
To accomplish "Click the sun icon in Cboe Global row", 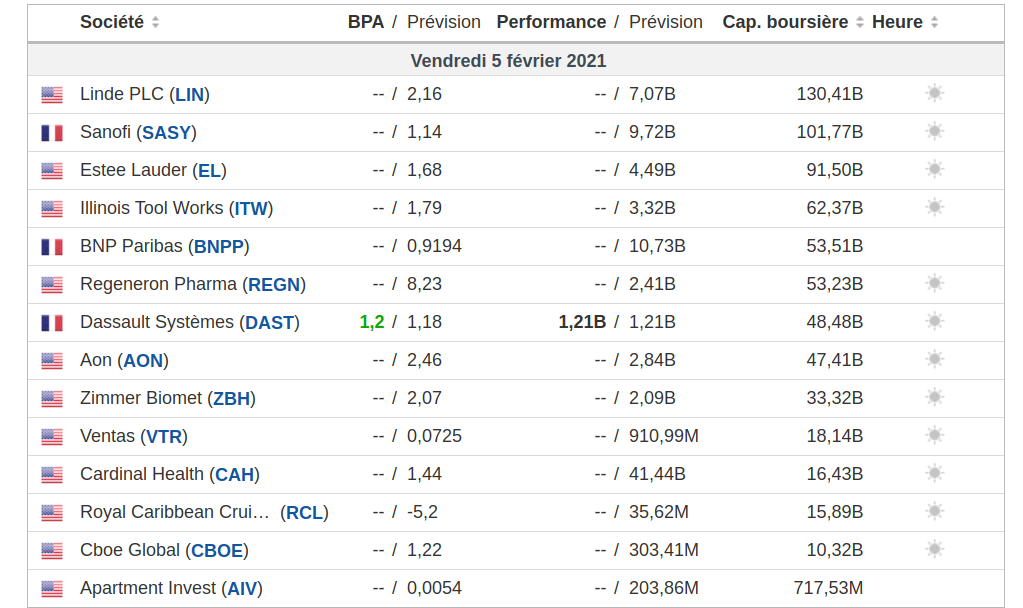I will click(934, 550).
